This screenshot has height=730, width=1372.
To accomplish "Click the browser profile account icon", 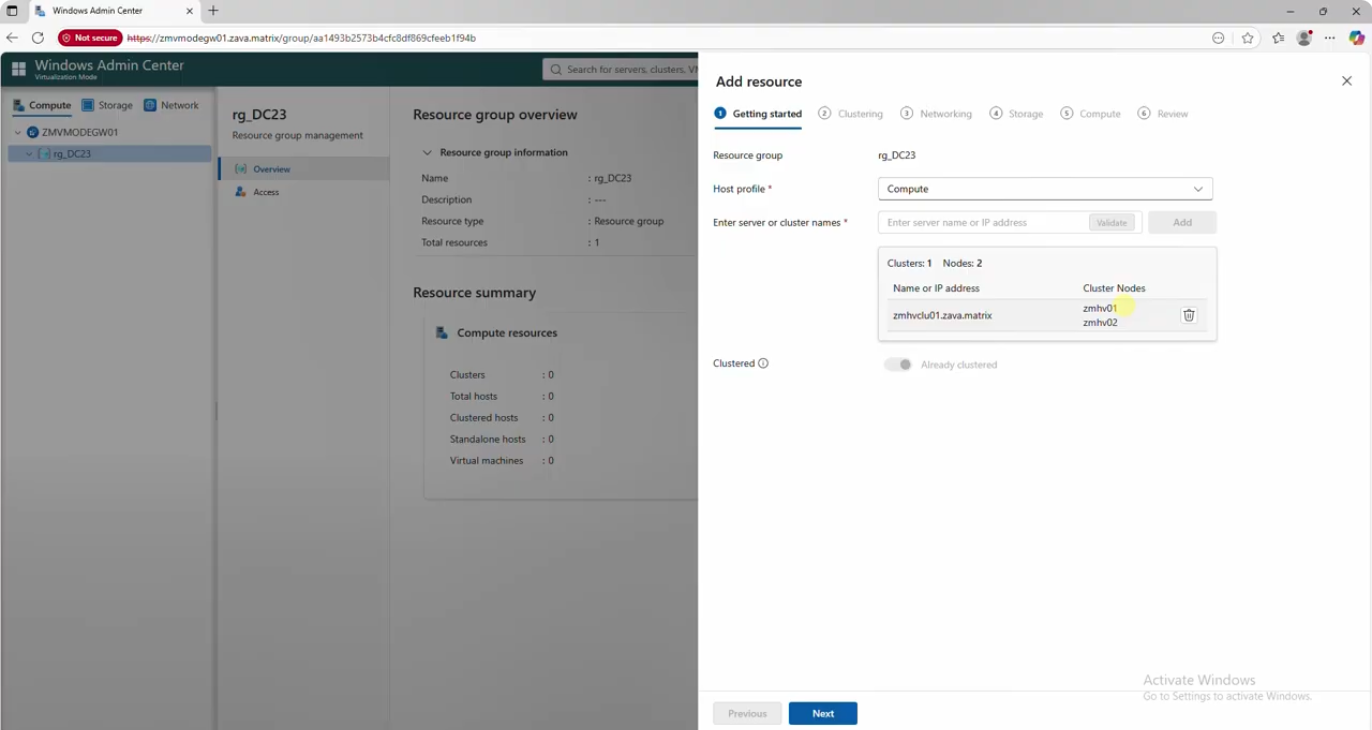I will point(1304,37).
